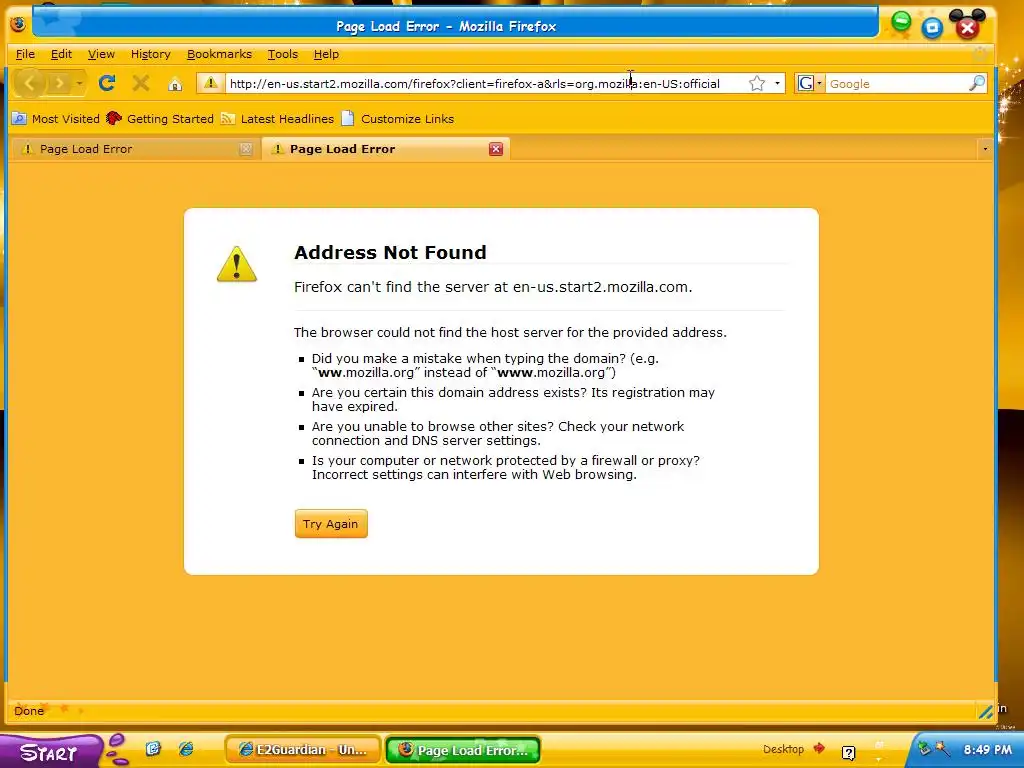This screenshot has height=768, width=1024.
Task: Launch Internet Explorer from quick launch
Action: 186,748
